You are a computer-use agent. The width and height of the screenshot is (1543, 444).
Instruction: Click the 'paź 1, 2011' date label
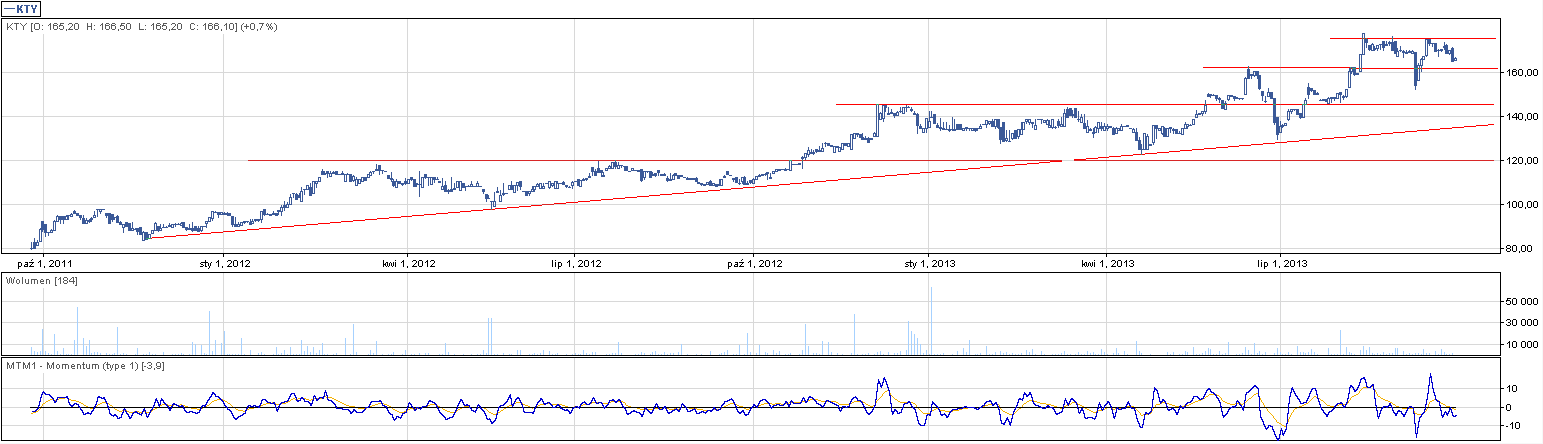[45, 264]
